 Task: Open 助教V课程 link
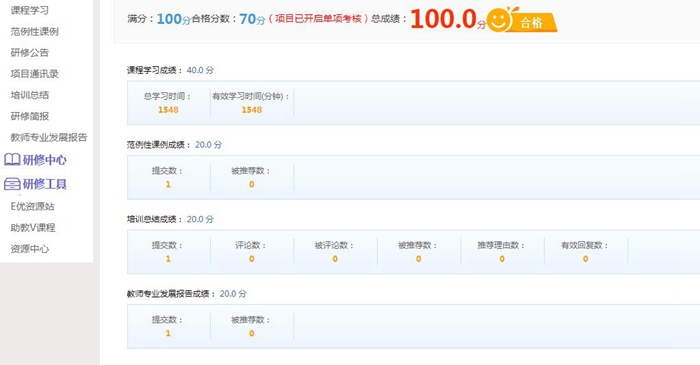click(x=33, y=228)
